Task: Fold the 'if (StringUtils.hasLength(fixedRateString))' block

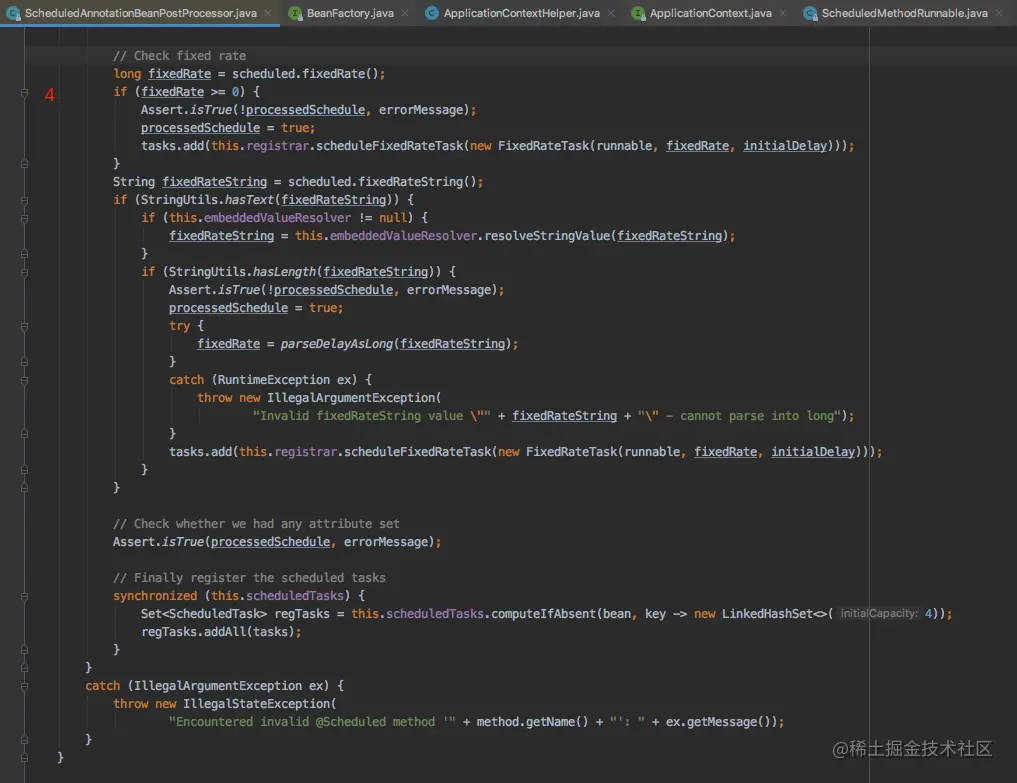Action: [x=24, y=272]
